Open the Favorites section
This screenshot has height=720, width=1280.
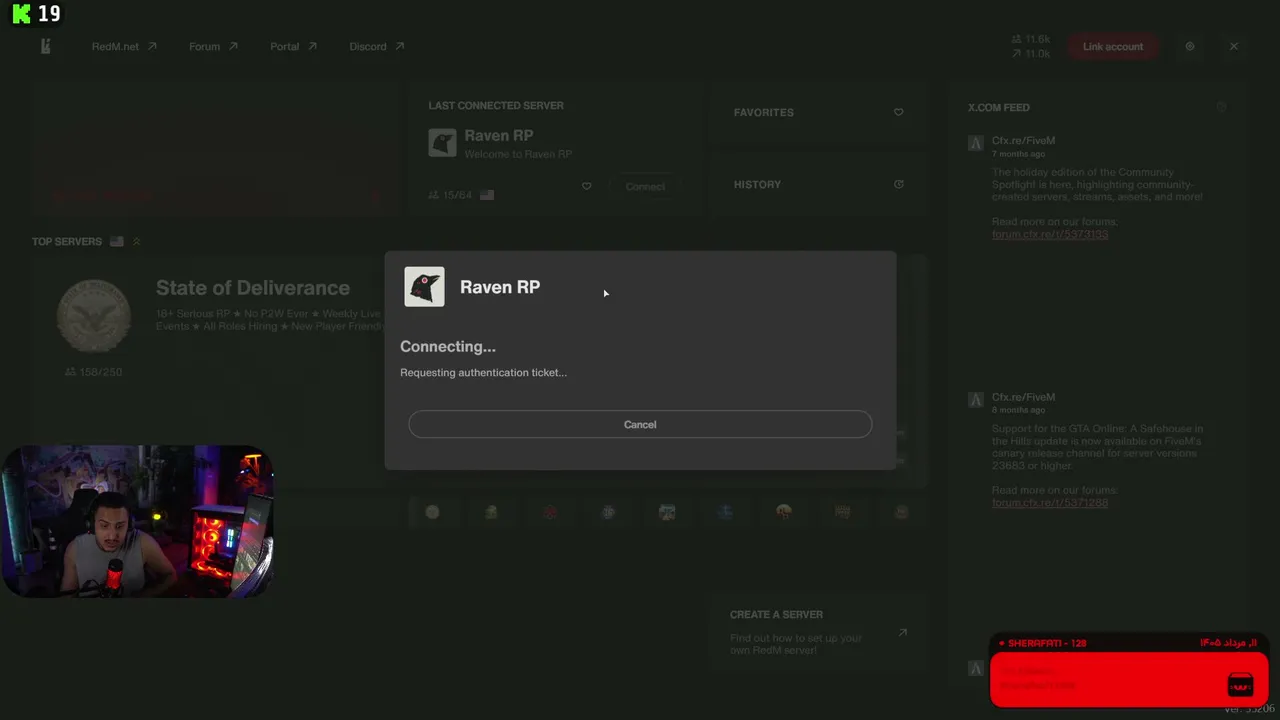point(819,112)
